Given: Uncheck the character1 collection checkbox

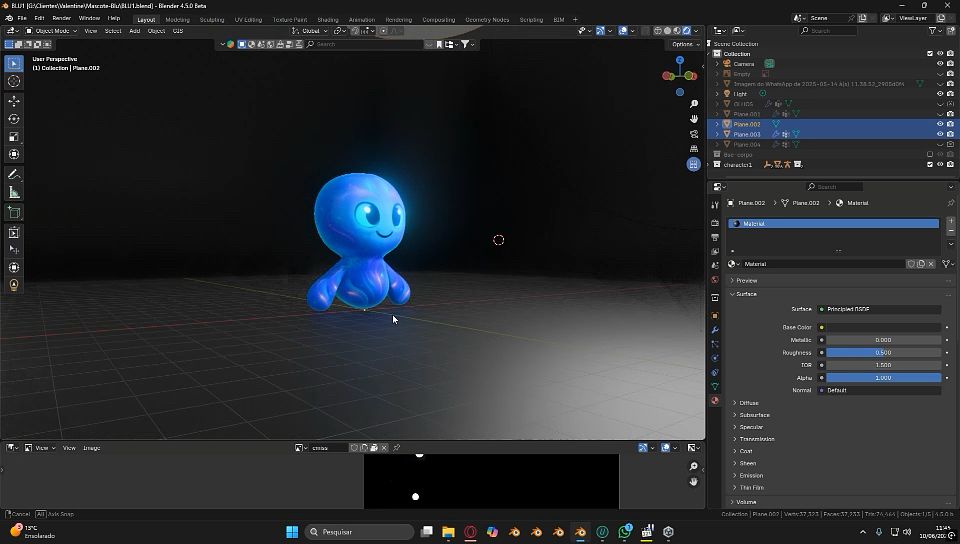Looking at the screenshot, I should tap(930, 164).
